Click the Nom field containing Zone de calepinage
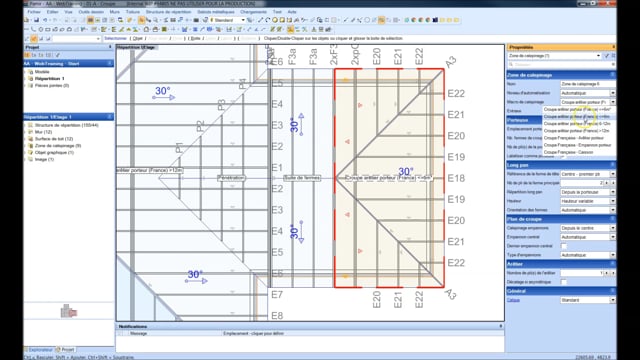 588,84
